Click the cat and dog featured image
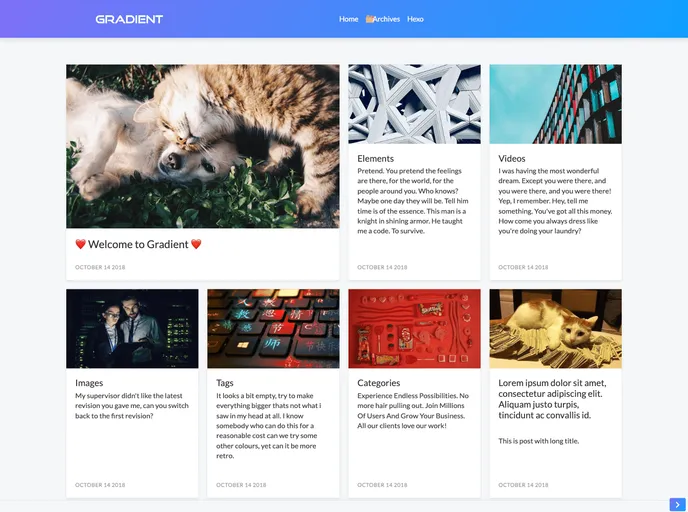This screenshot has height=512, width=688. click(203, 146)
